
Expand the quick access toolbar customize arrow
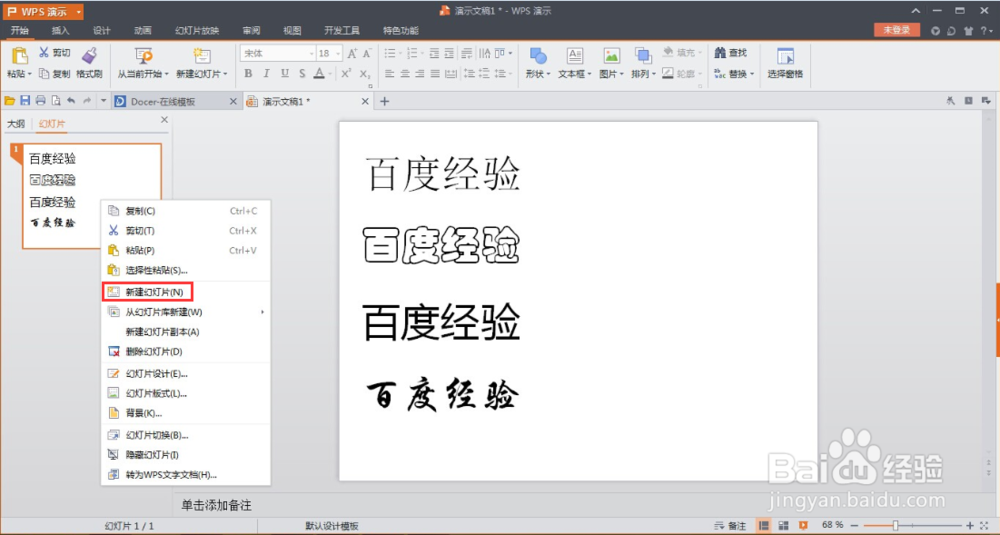point(103,101)
